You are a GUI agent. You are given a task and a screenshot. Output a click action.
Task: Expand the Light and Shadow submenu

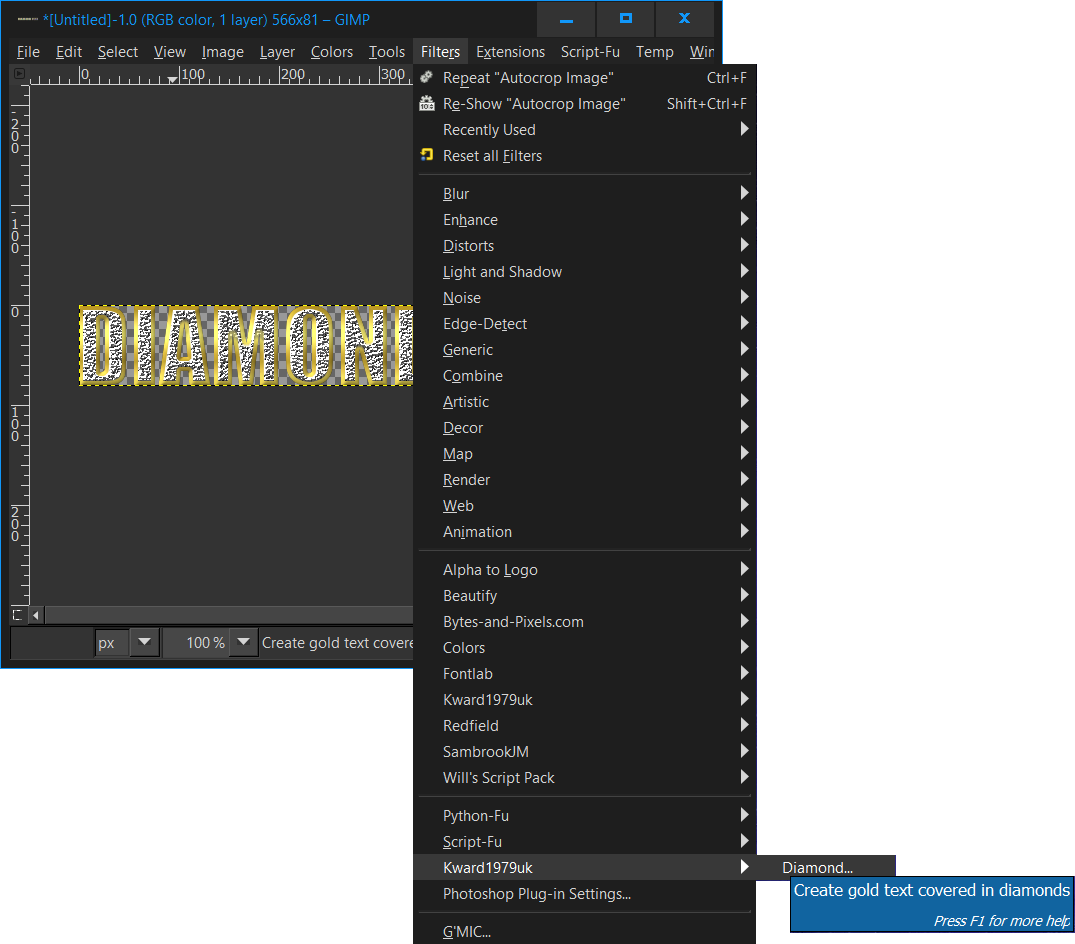(x=584, y=272)
